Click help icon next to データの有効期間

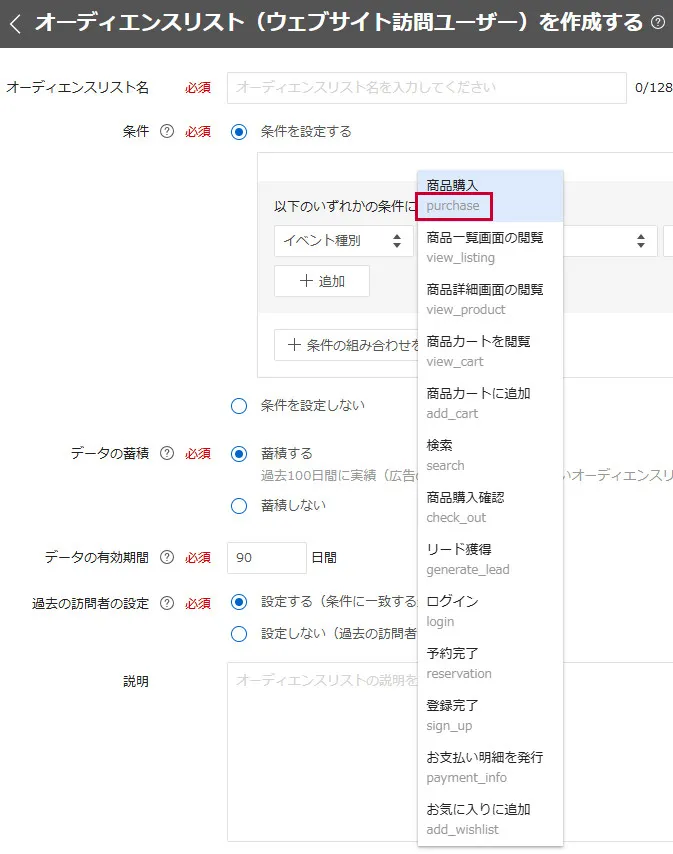click(x=167, y=558)
